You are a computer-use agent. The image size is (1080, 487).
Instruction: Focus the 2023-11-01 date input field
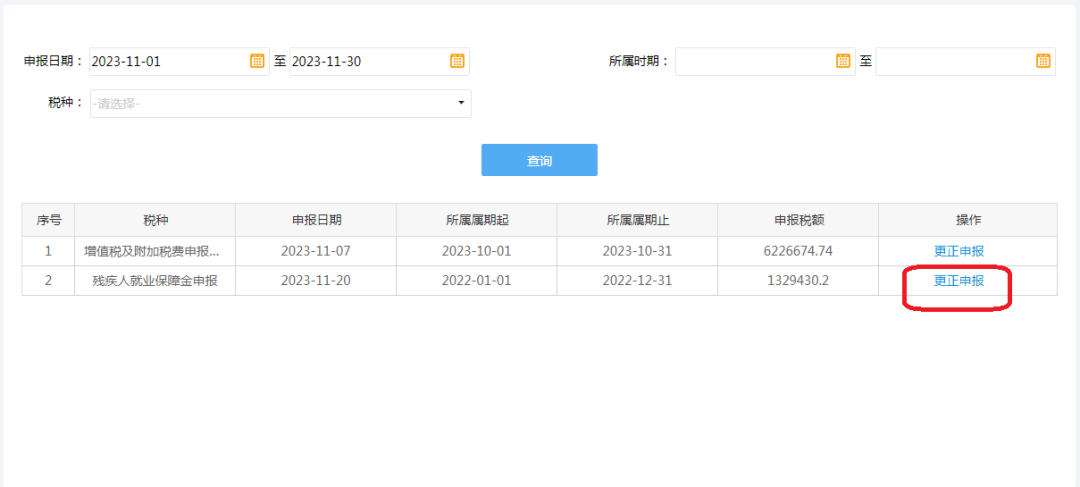[x=179, y=61]
